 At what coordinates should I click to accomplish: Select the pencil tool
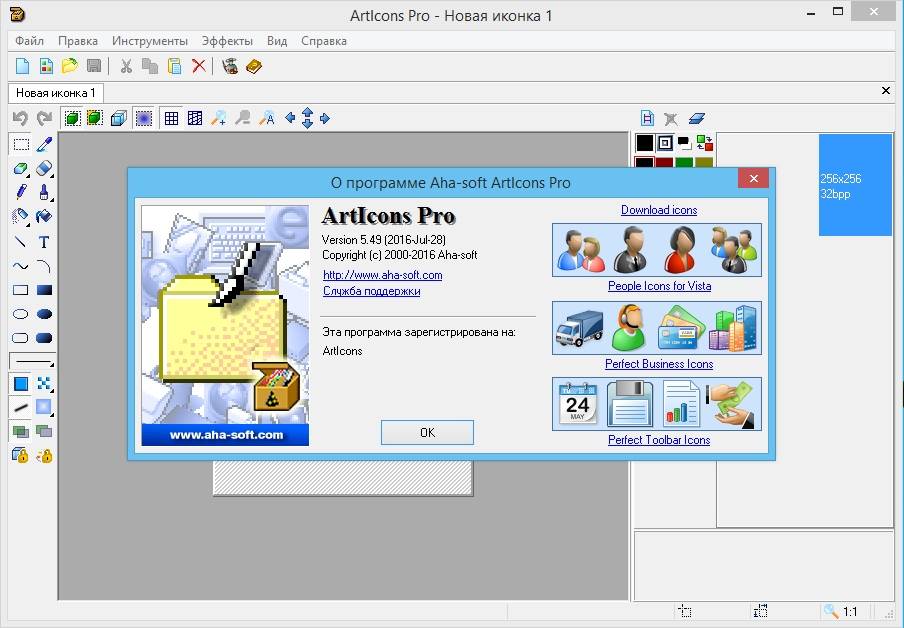click(x=21, y=191)
